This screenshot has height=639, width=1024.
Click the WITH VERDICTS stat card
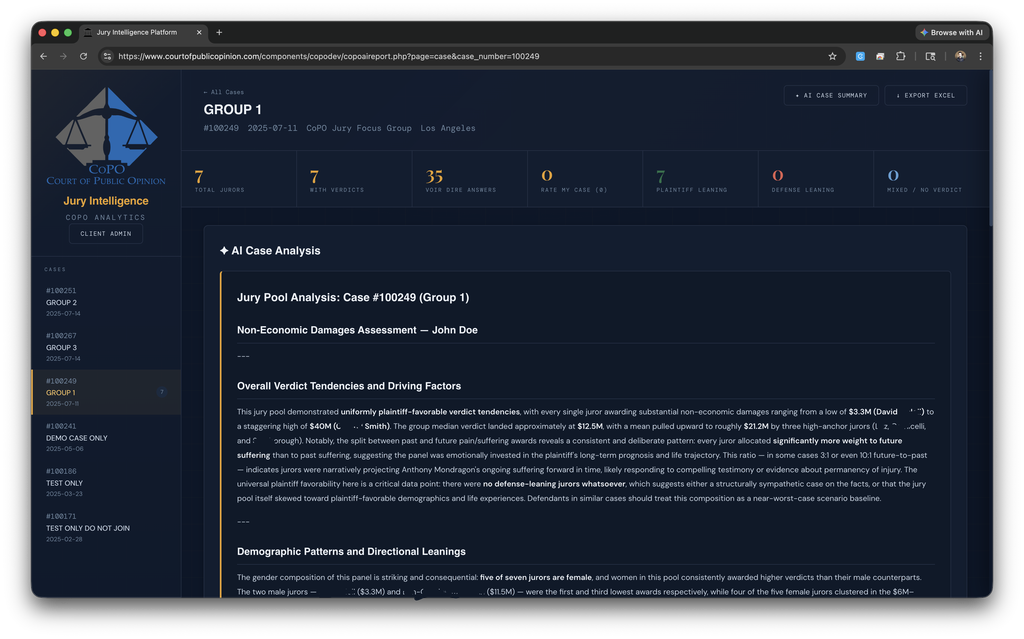[355, 179]
